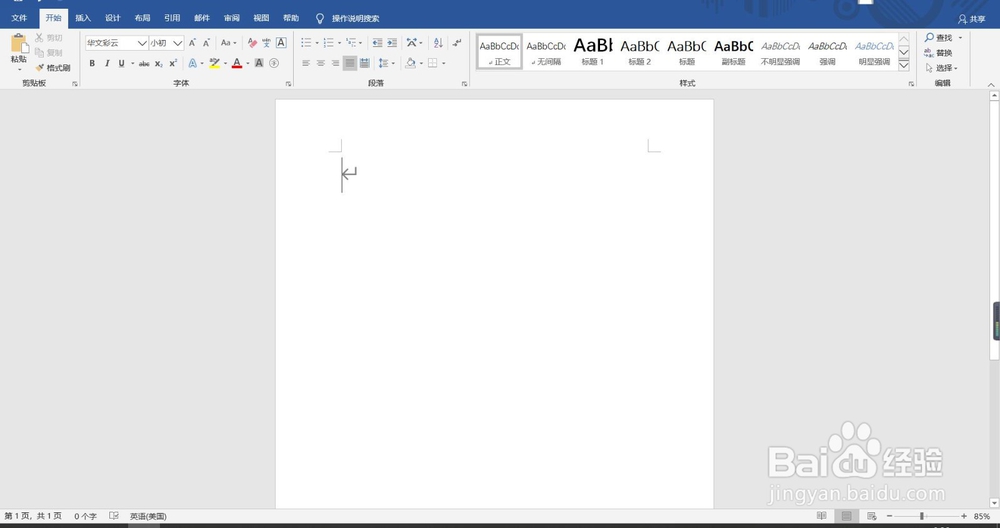Click the 英语(美国) language status

point(148,517)
